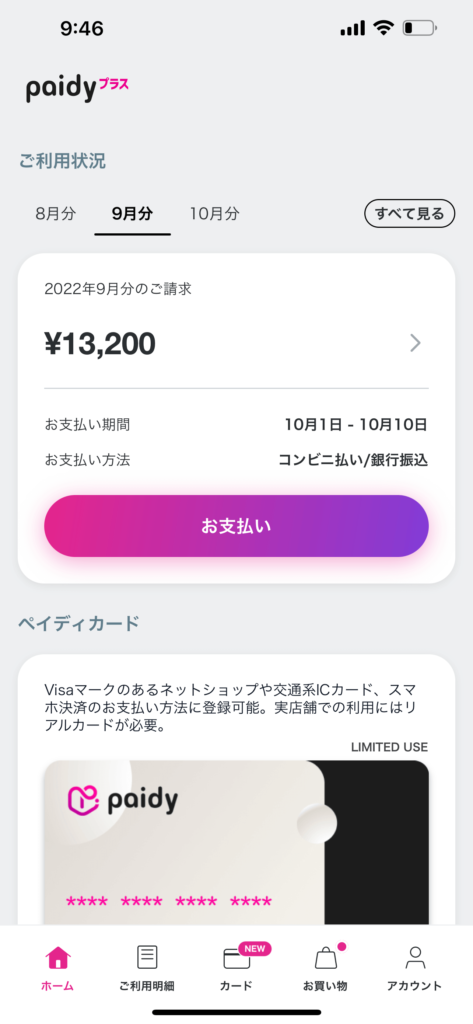The height and width of the screenshot is (1024, 473).
Task: Select the 9月分 tab
Action: point(132,214)
